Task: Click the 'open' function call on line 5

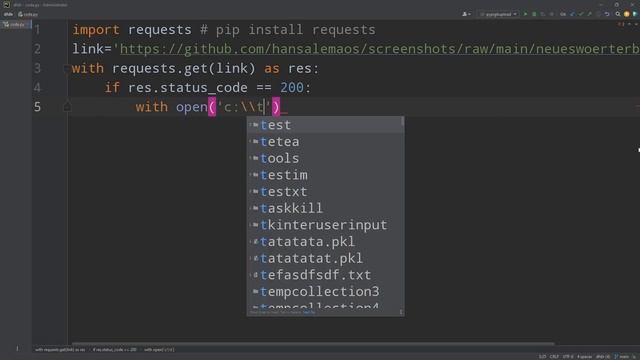Action: [x=191, y=107]
